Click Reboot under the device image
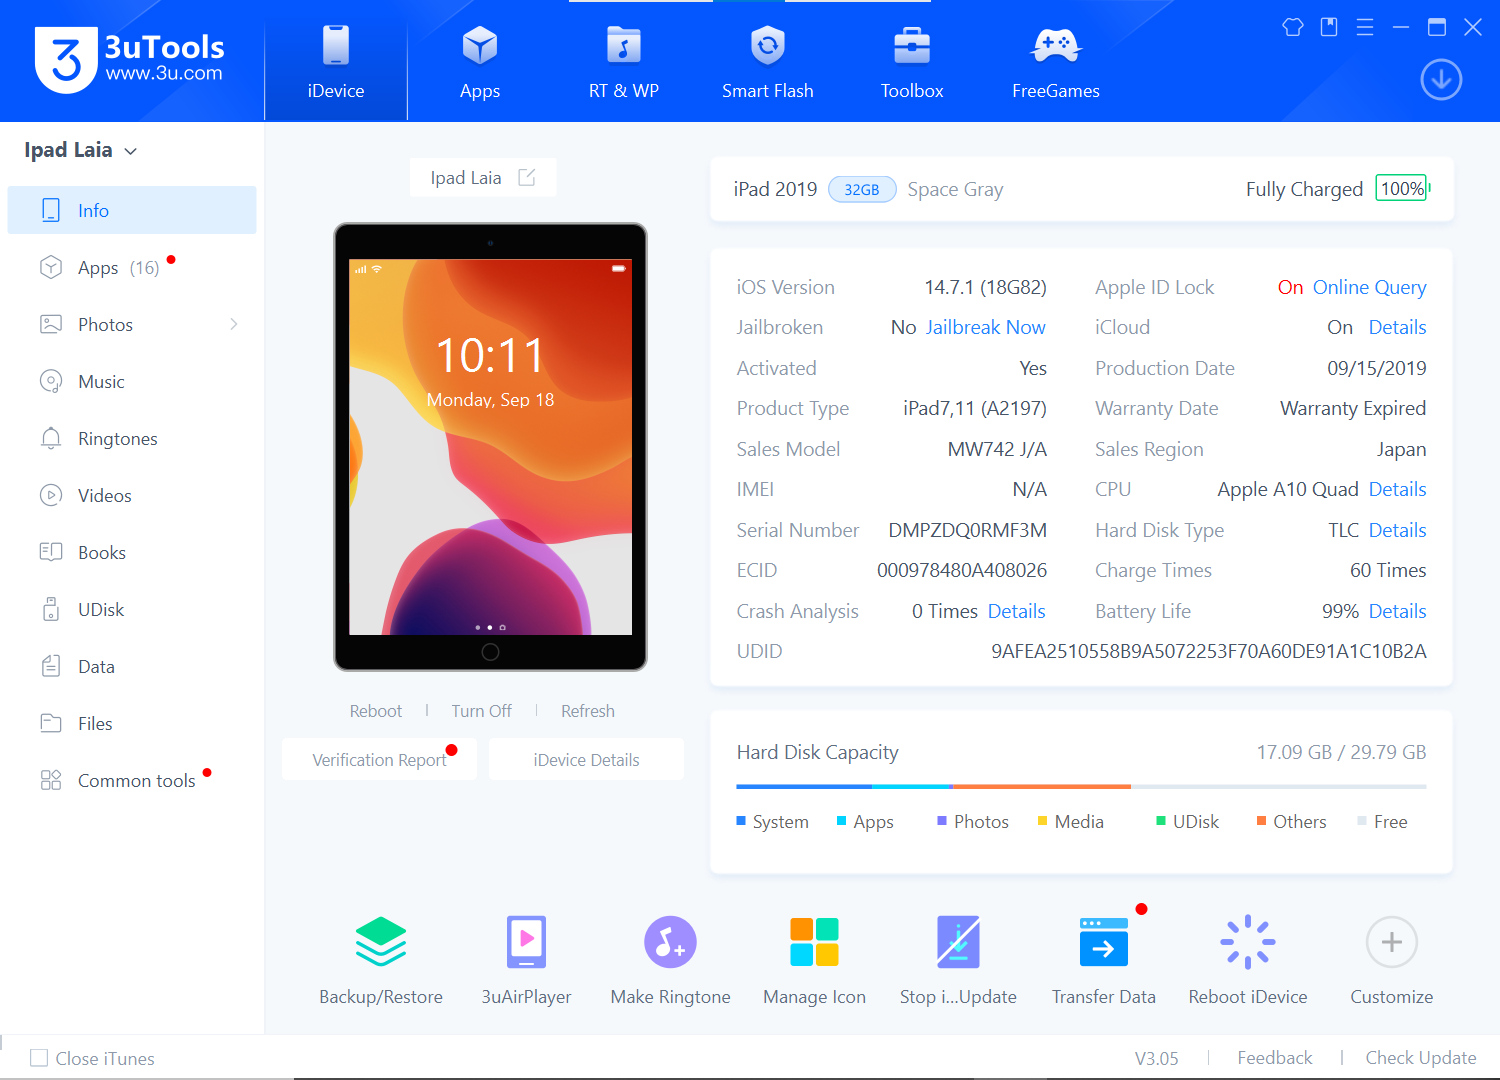Image resolution: width=1500 pixels, height=1080 pixels. [x=376, y=711]
